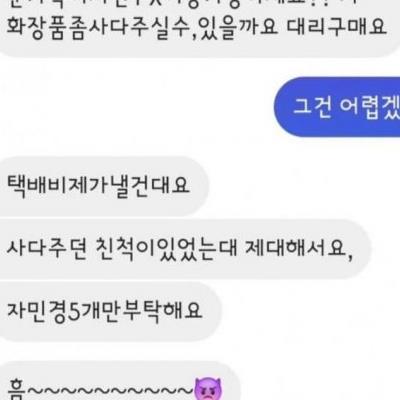Select the blue '그건 어렵겠' sent message bubble
The height and width of the screenshot is (400, 400).
[x=337, y=107]
